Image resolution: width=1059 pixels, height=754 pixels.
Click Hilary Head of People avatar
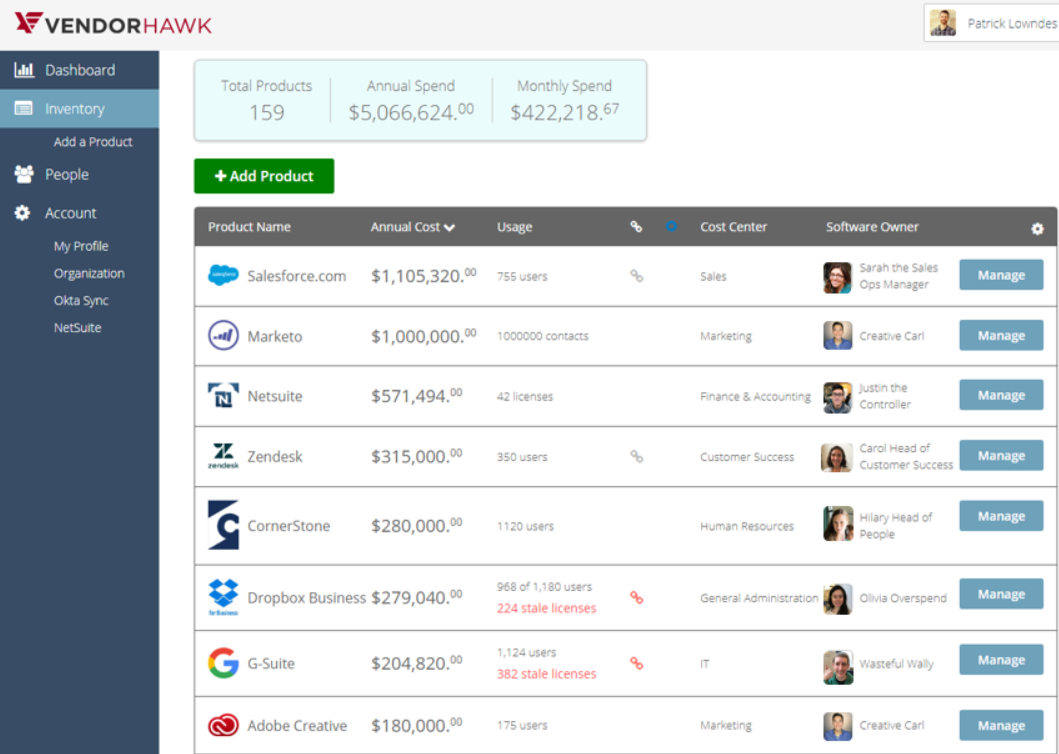coord(837,524)
